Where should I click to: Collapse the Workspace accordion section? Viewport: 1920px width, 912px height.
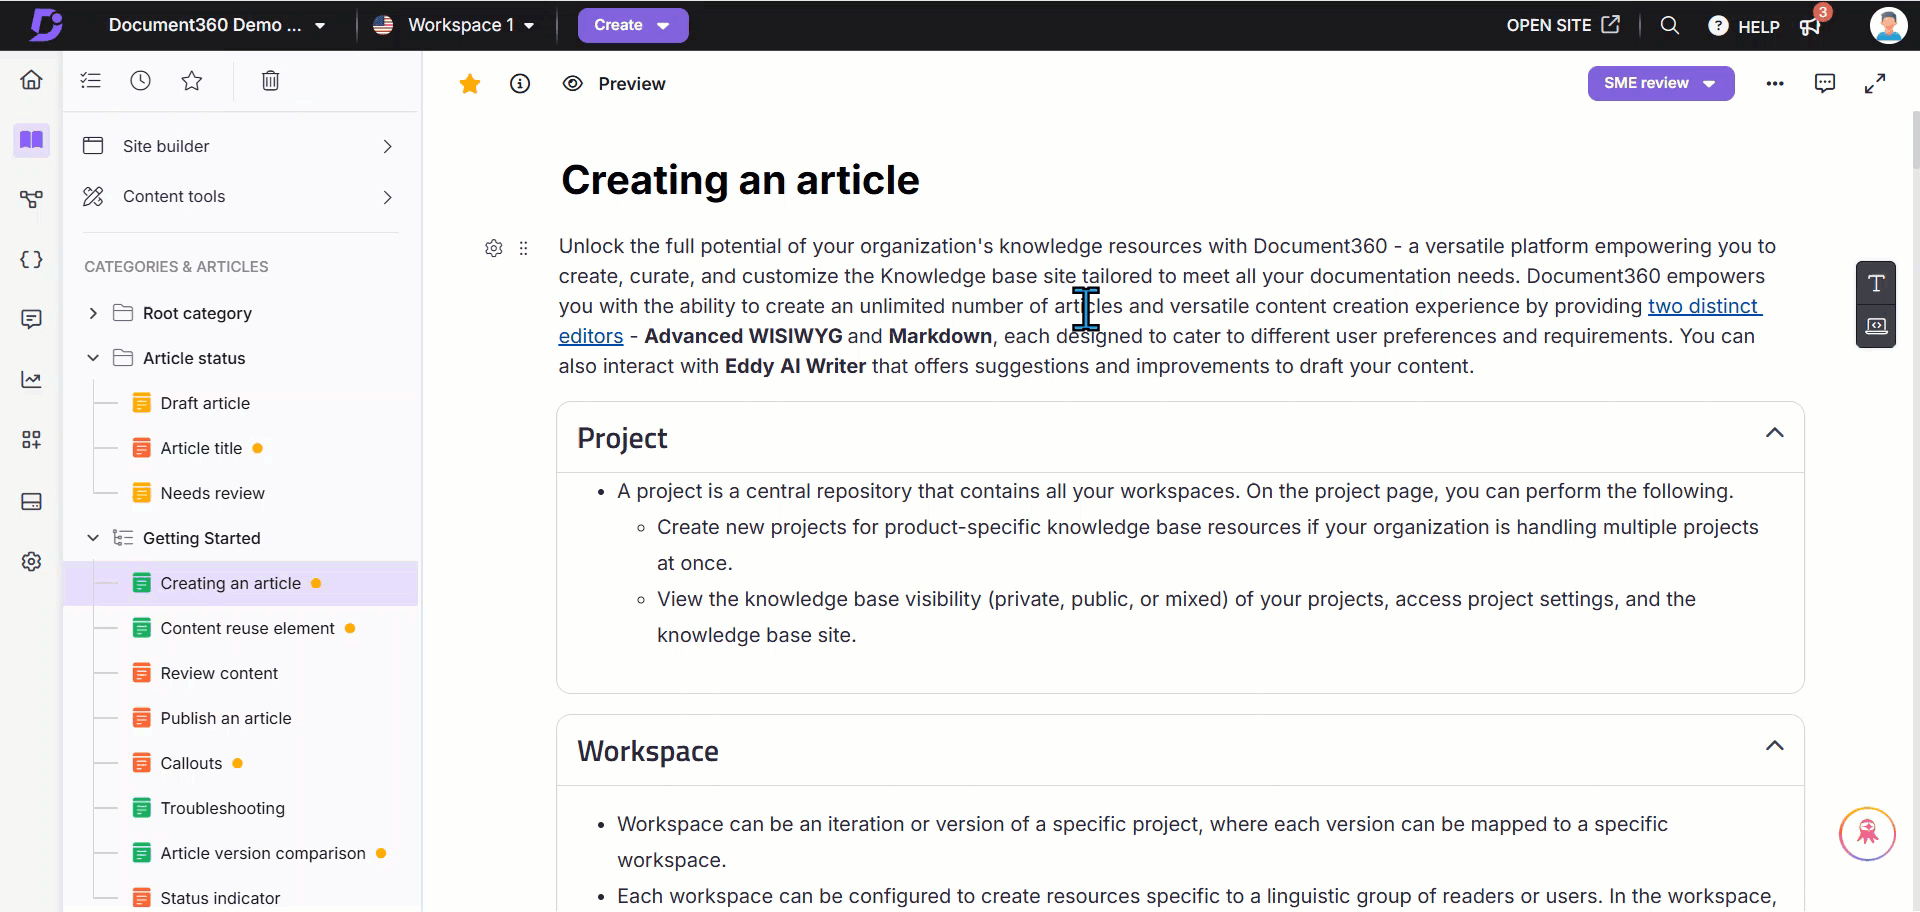coord(1774,746)
